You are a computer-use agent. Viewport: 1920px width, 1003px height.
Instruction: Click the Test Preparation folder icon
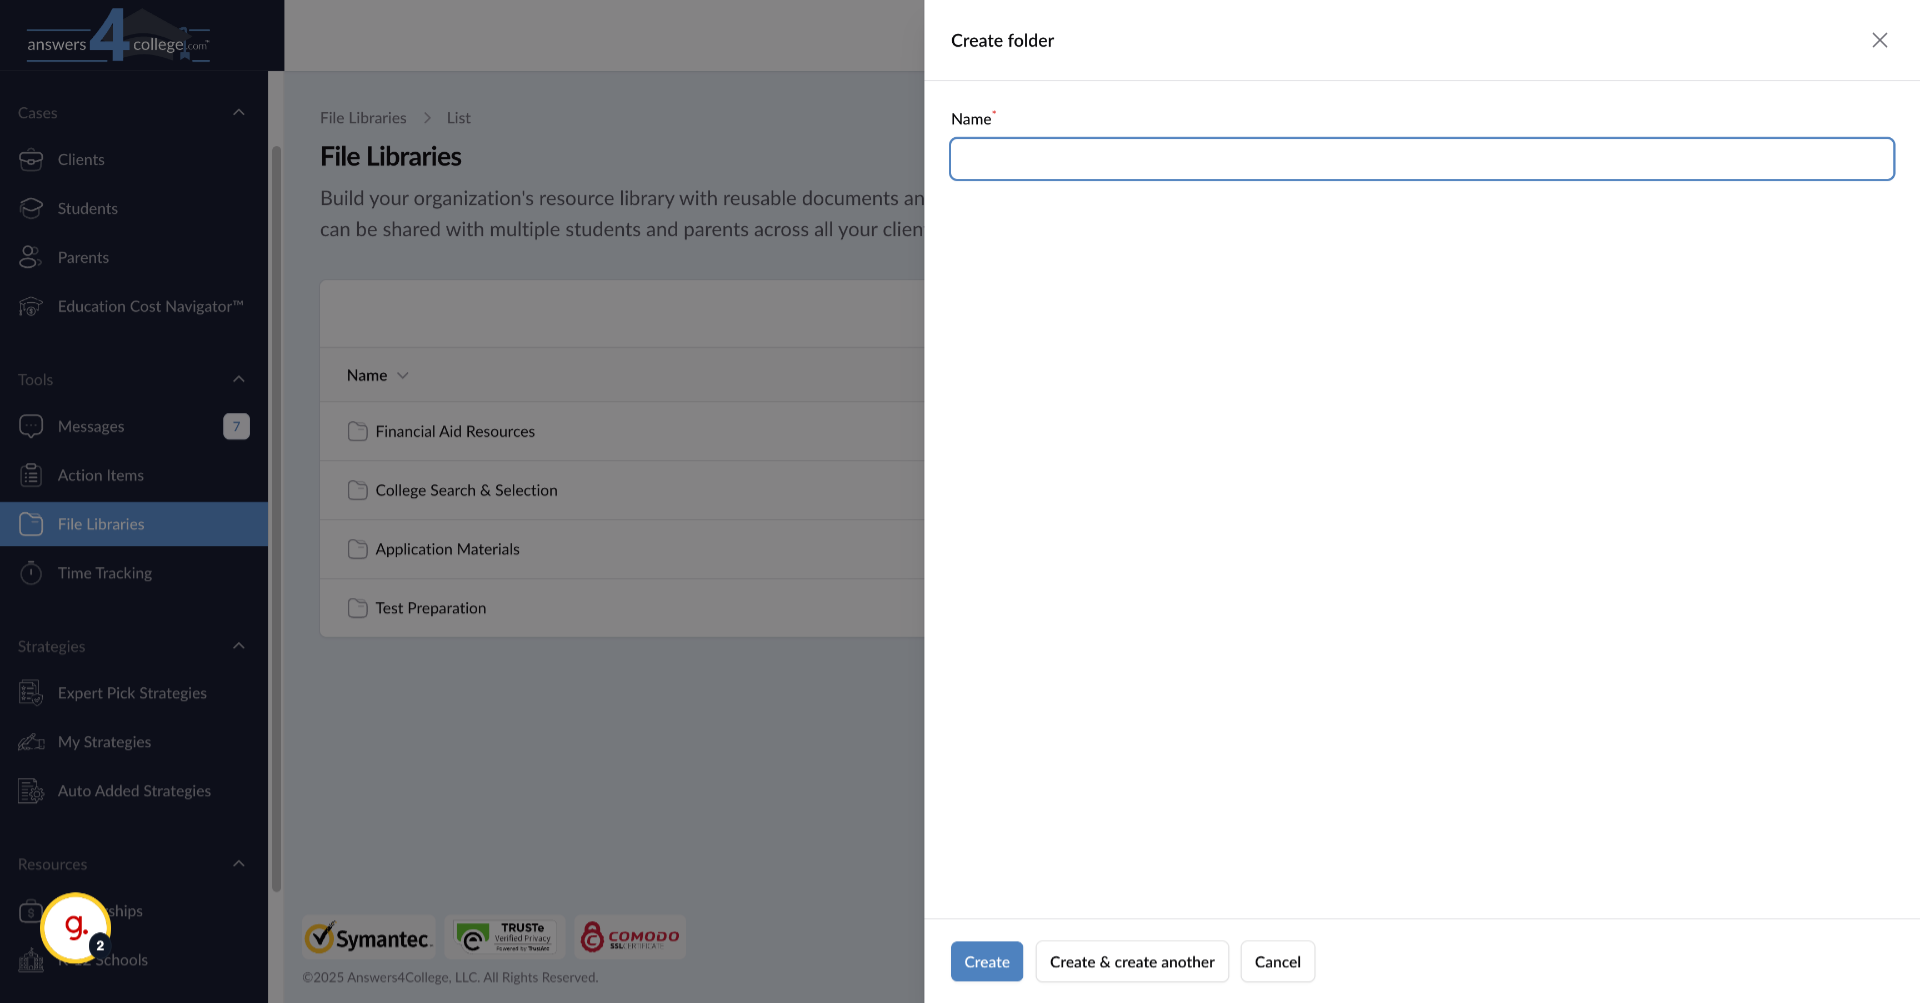click(x=357, y=609)
